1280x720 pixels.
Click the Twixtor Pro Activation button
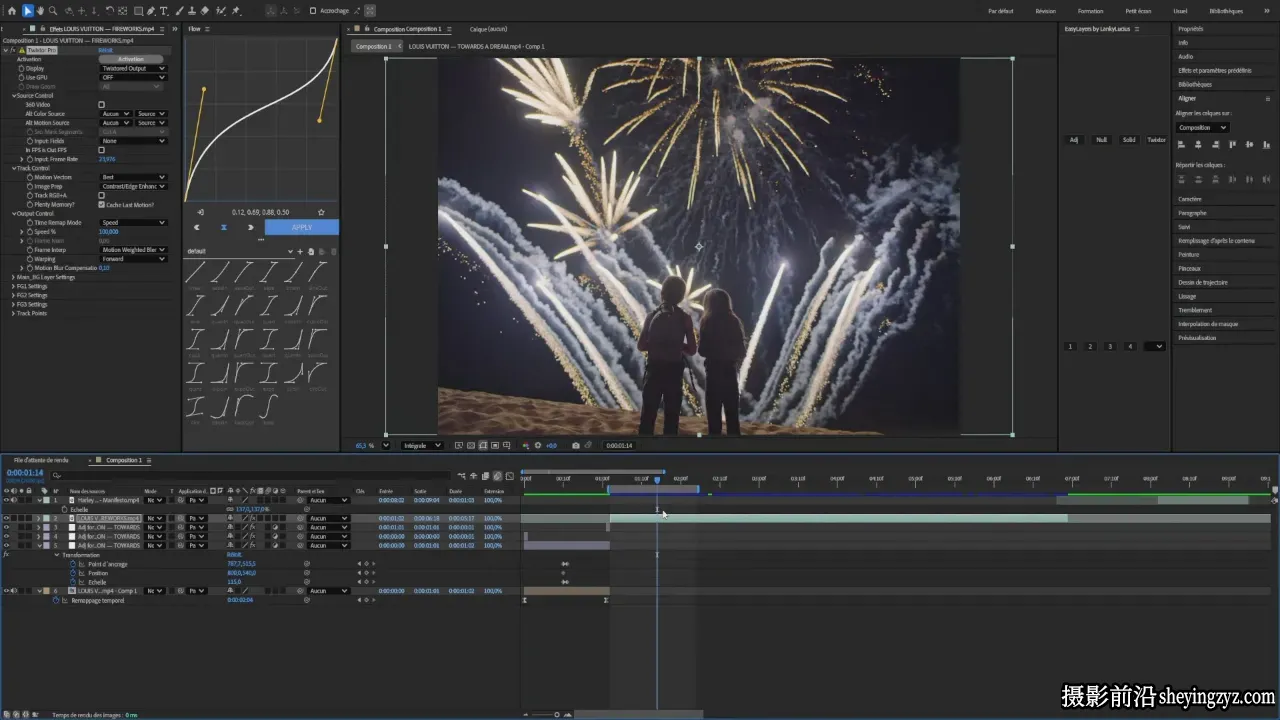[130, 59]
